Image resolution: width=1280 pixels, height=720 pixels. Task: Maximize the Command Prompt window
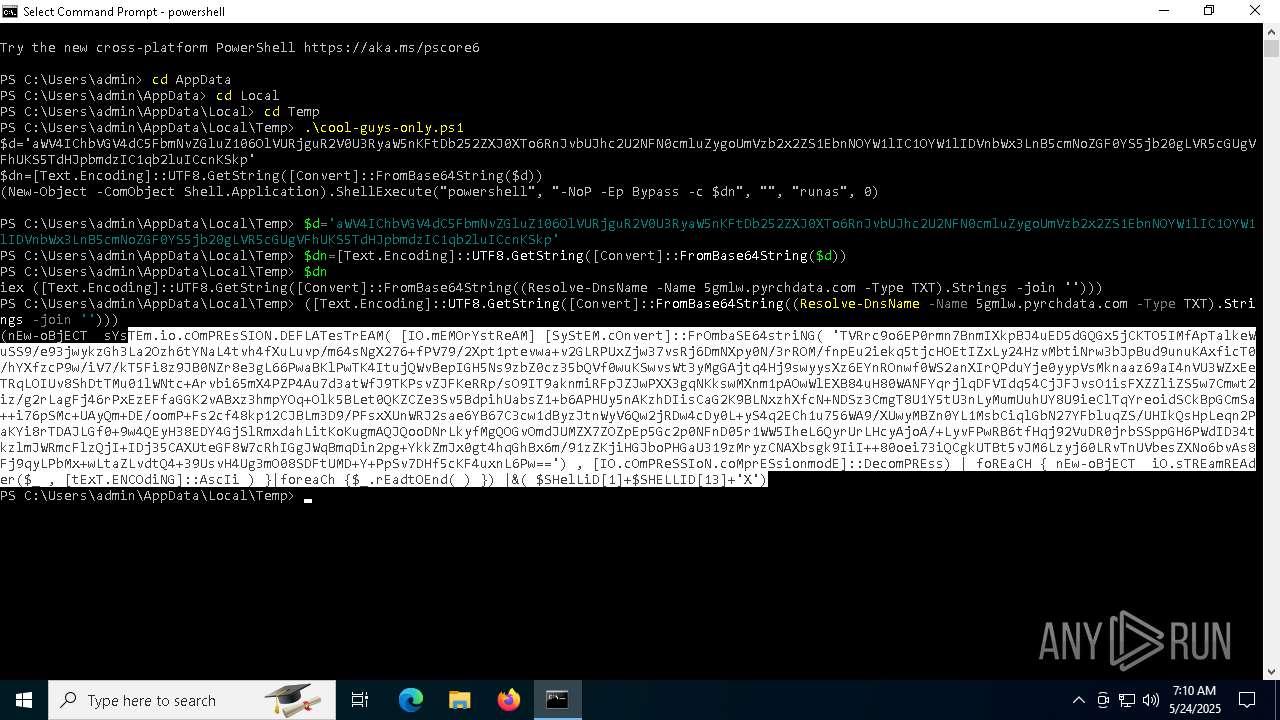pyautogui.click(x=1209, y=11)
